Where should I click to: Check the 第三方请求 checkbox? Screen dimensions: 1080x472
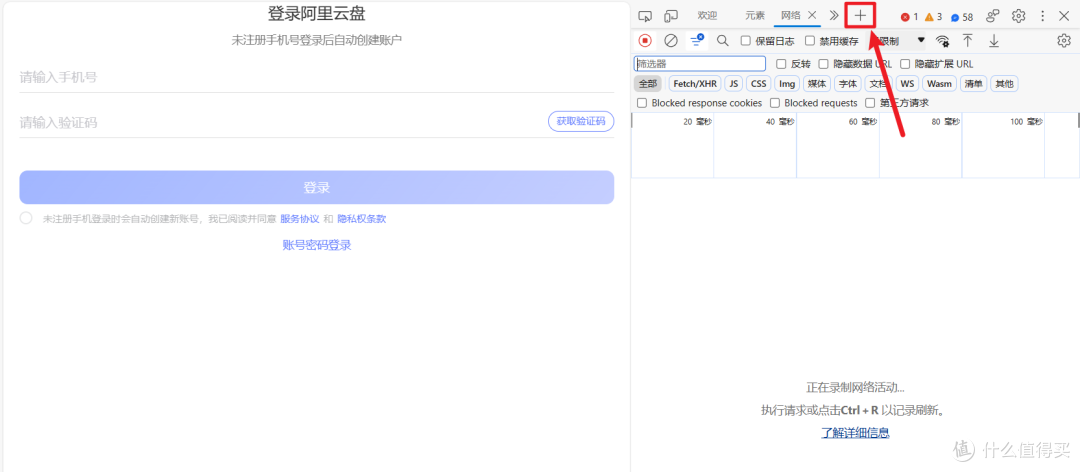[870, 103]
